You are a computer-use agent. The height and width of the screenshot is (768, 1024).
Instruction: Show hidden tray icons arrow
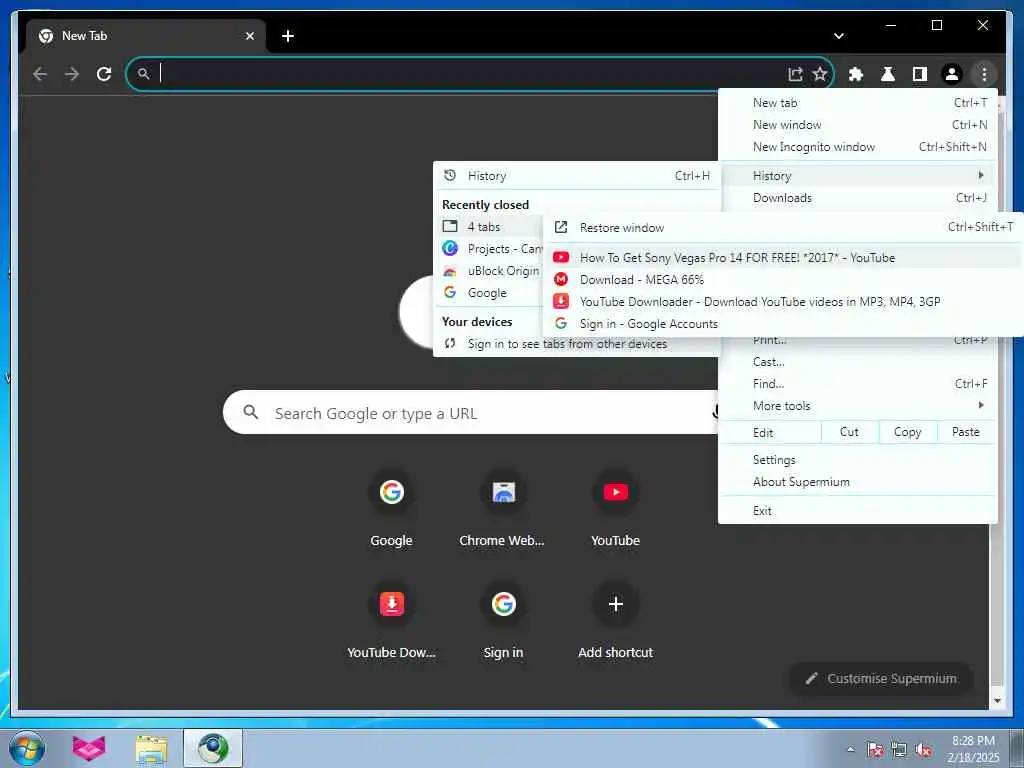(x=850, y=749)
